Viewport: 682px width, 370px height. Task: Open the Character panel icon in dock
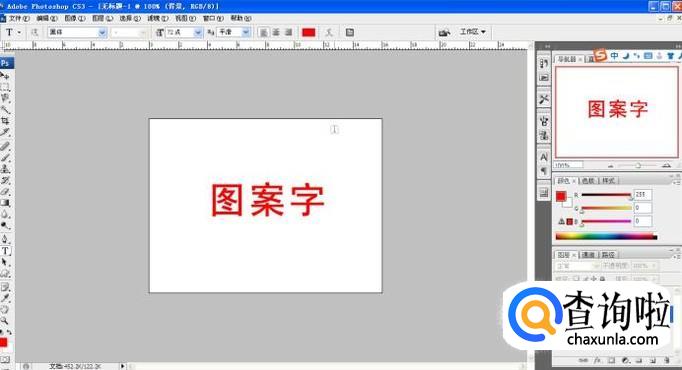pyautogui.click(x=544, y=157)
